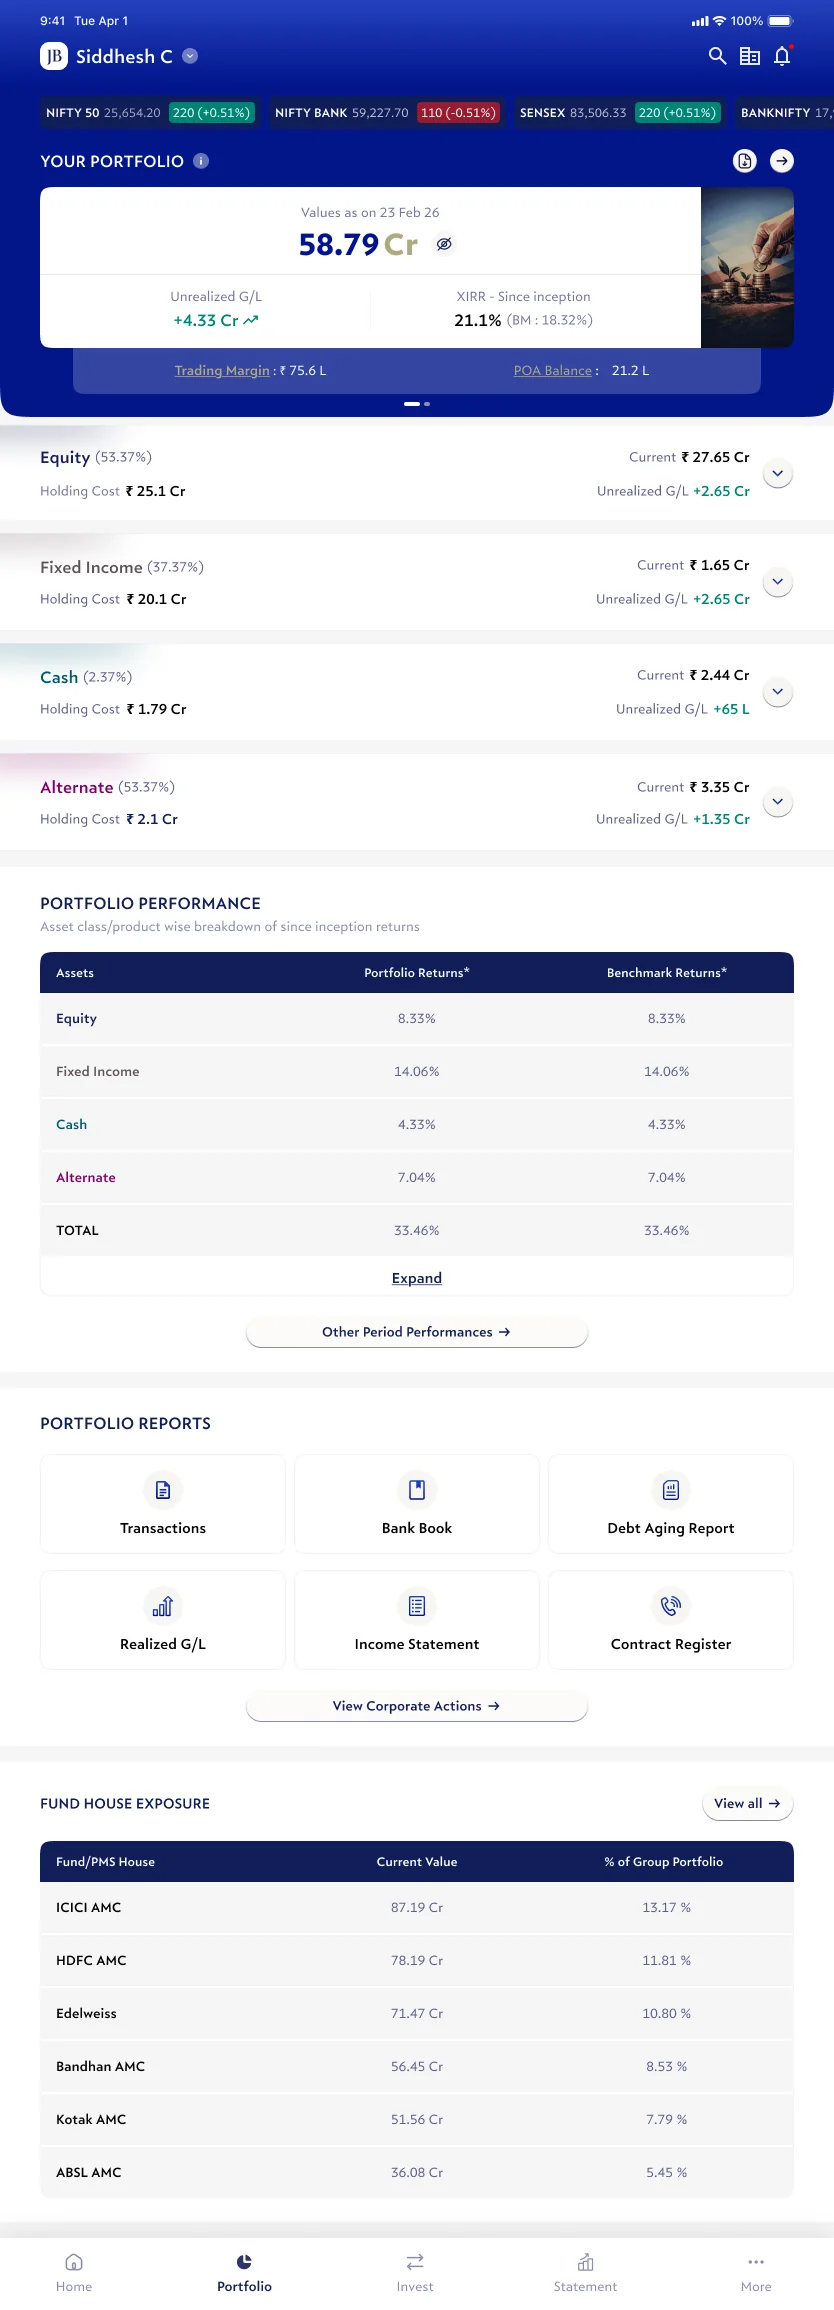The height and width of the screenshot is (2310, 834).
Task: Toggle portfolio value visibility eye icon
Action: pos(444,244)
